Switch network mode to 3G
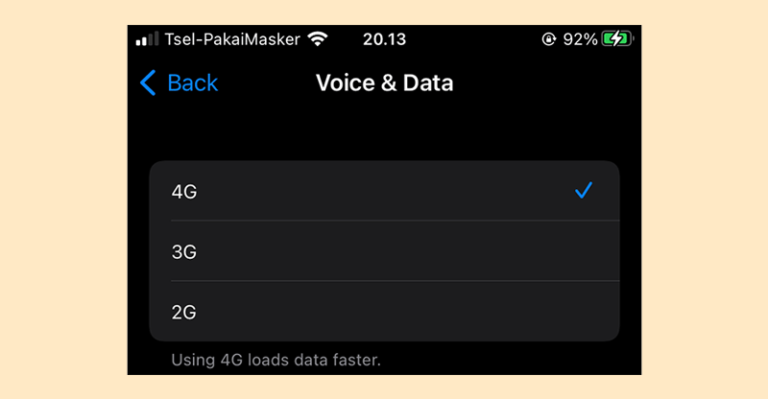 point(384,251)
